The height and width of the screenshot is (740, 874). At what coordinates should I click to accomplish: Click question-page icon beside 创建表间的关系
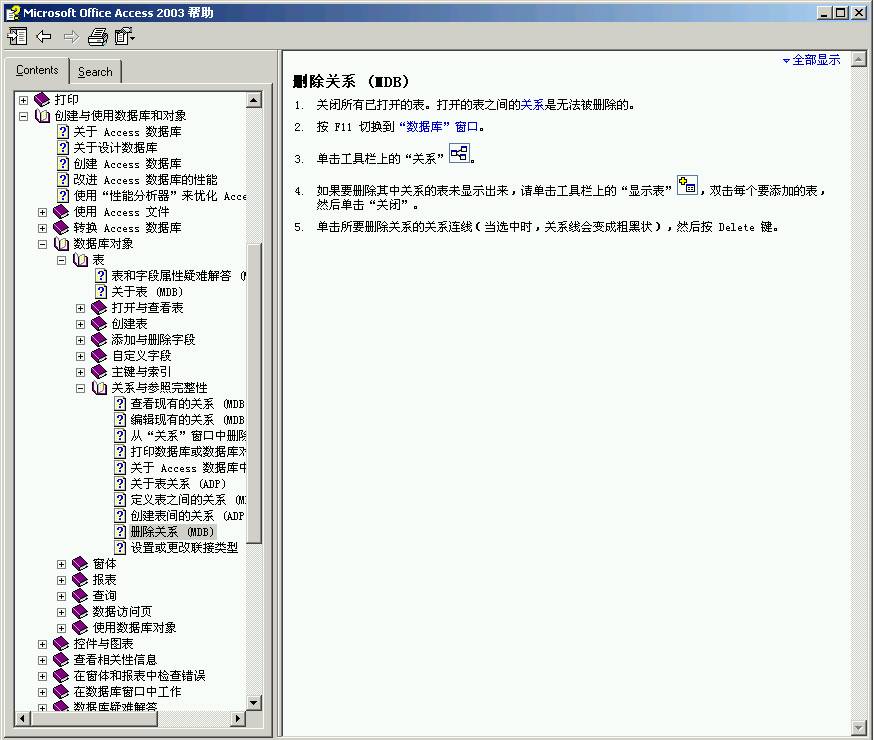pos(120,516)
